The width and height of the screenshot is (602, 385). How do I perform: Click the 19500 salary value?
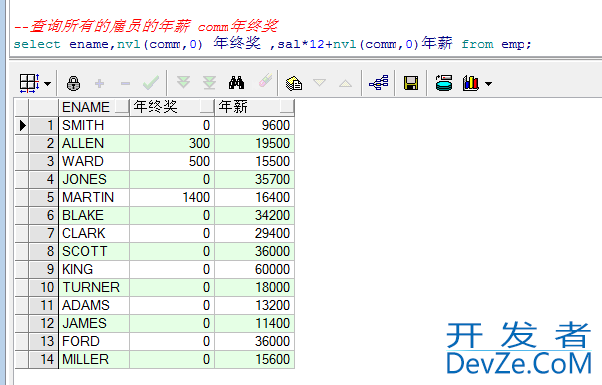click(255, 143)
